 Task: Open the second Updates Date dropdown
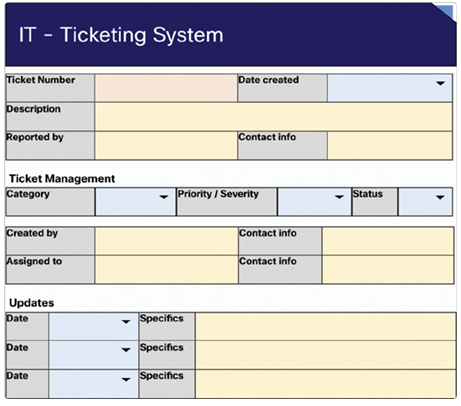(x=126, y=350)
